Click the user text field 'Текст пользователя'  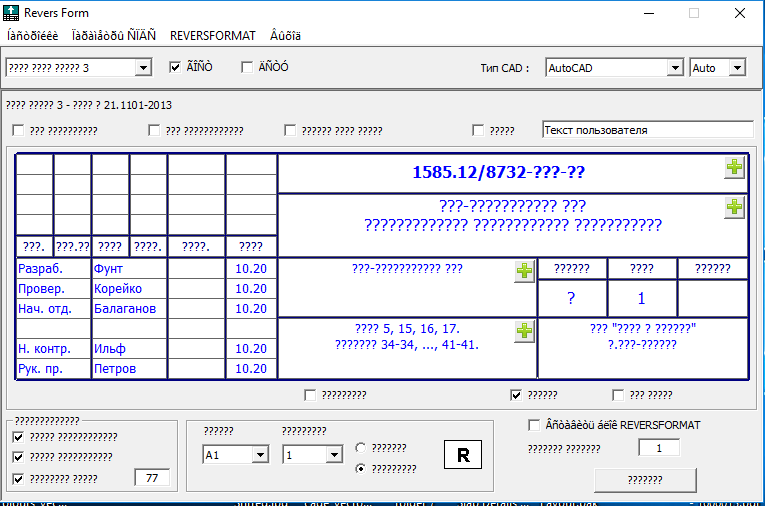pyautogui.click(x=647, y=130)
